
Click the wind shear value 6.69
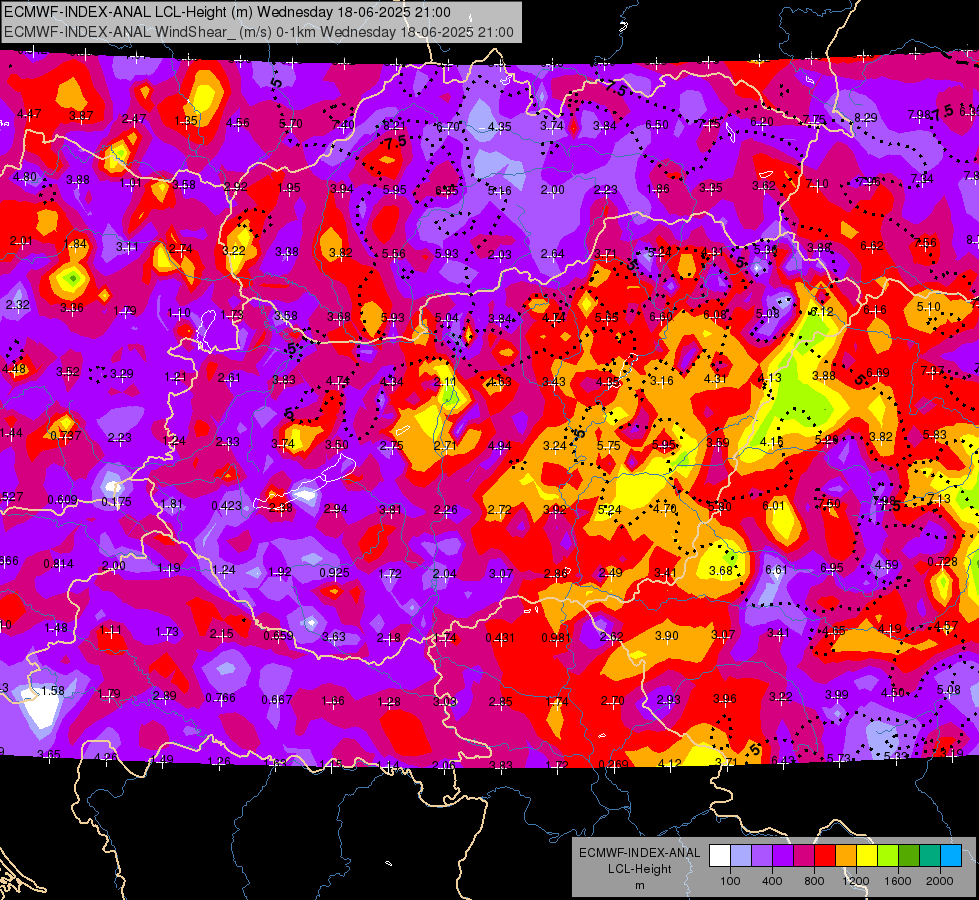click(x=878, y=373)
